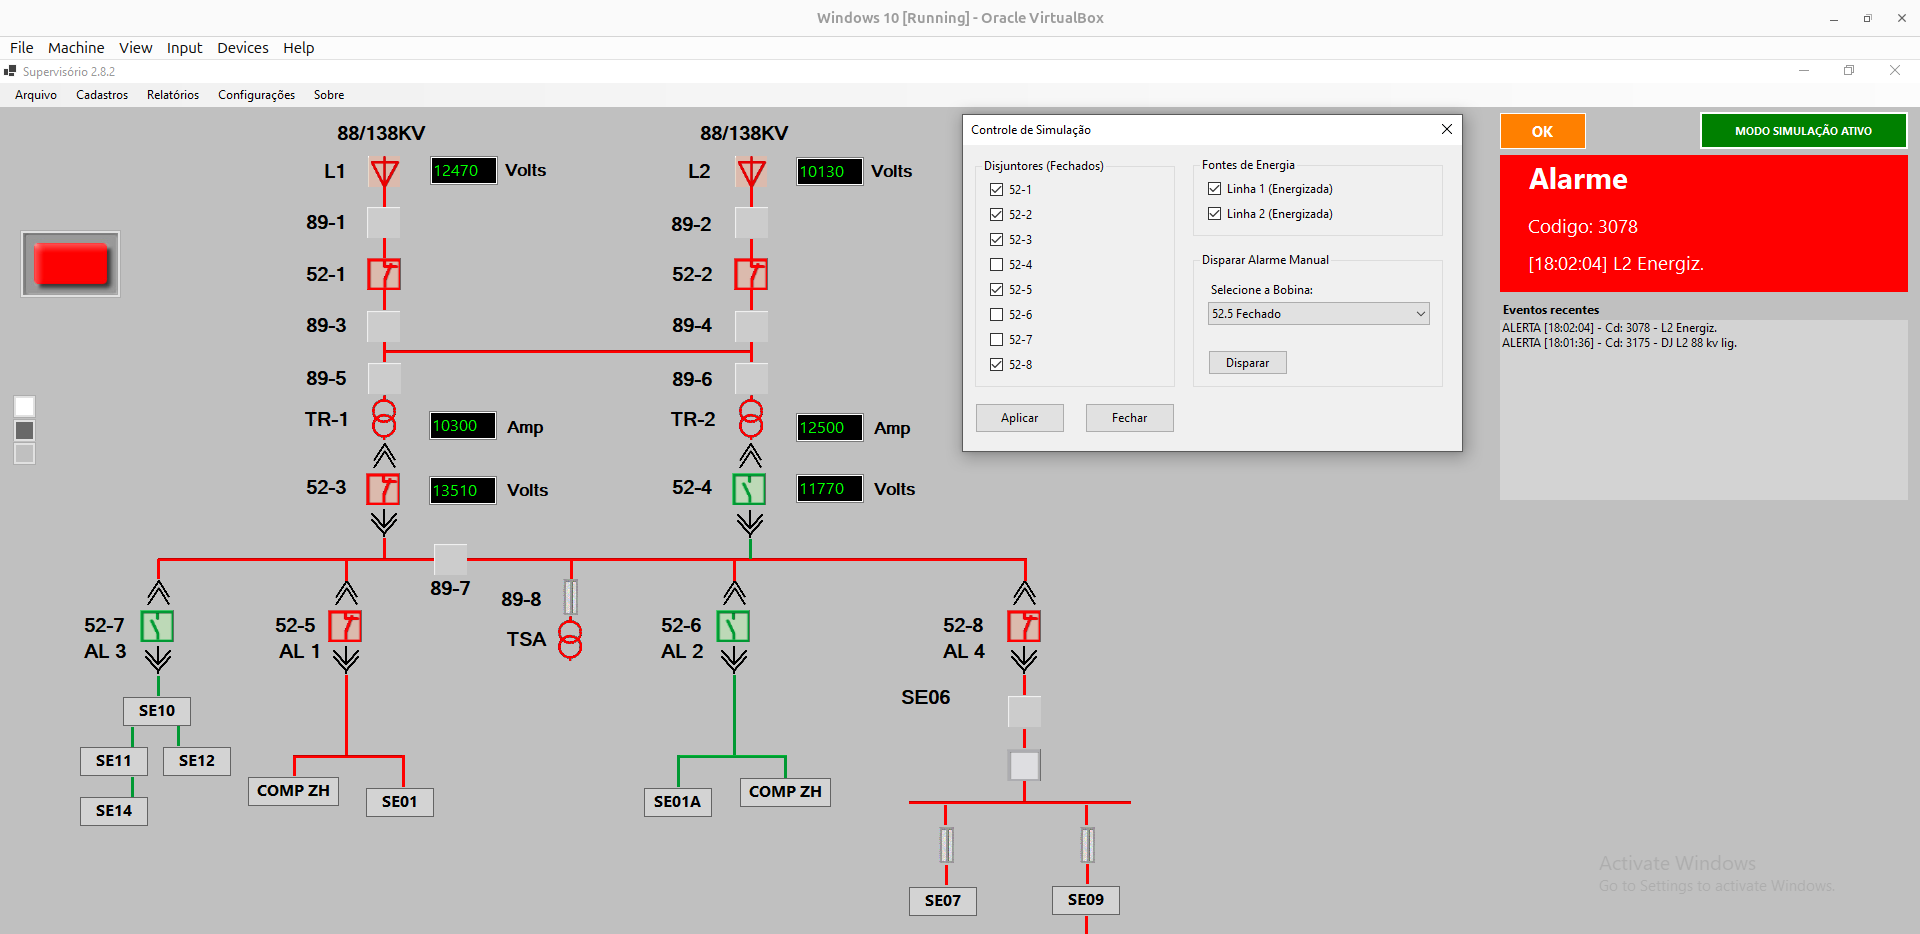Close the Controle de Simulação dialog
This screenshot has height=934, width=1920.
point(1446,129)
